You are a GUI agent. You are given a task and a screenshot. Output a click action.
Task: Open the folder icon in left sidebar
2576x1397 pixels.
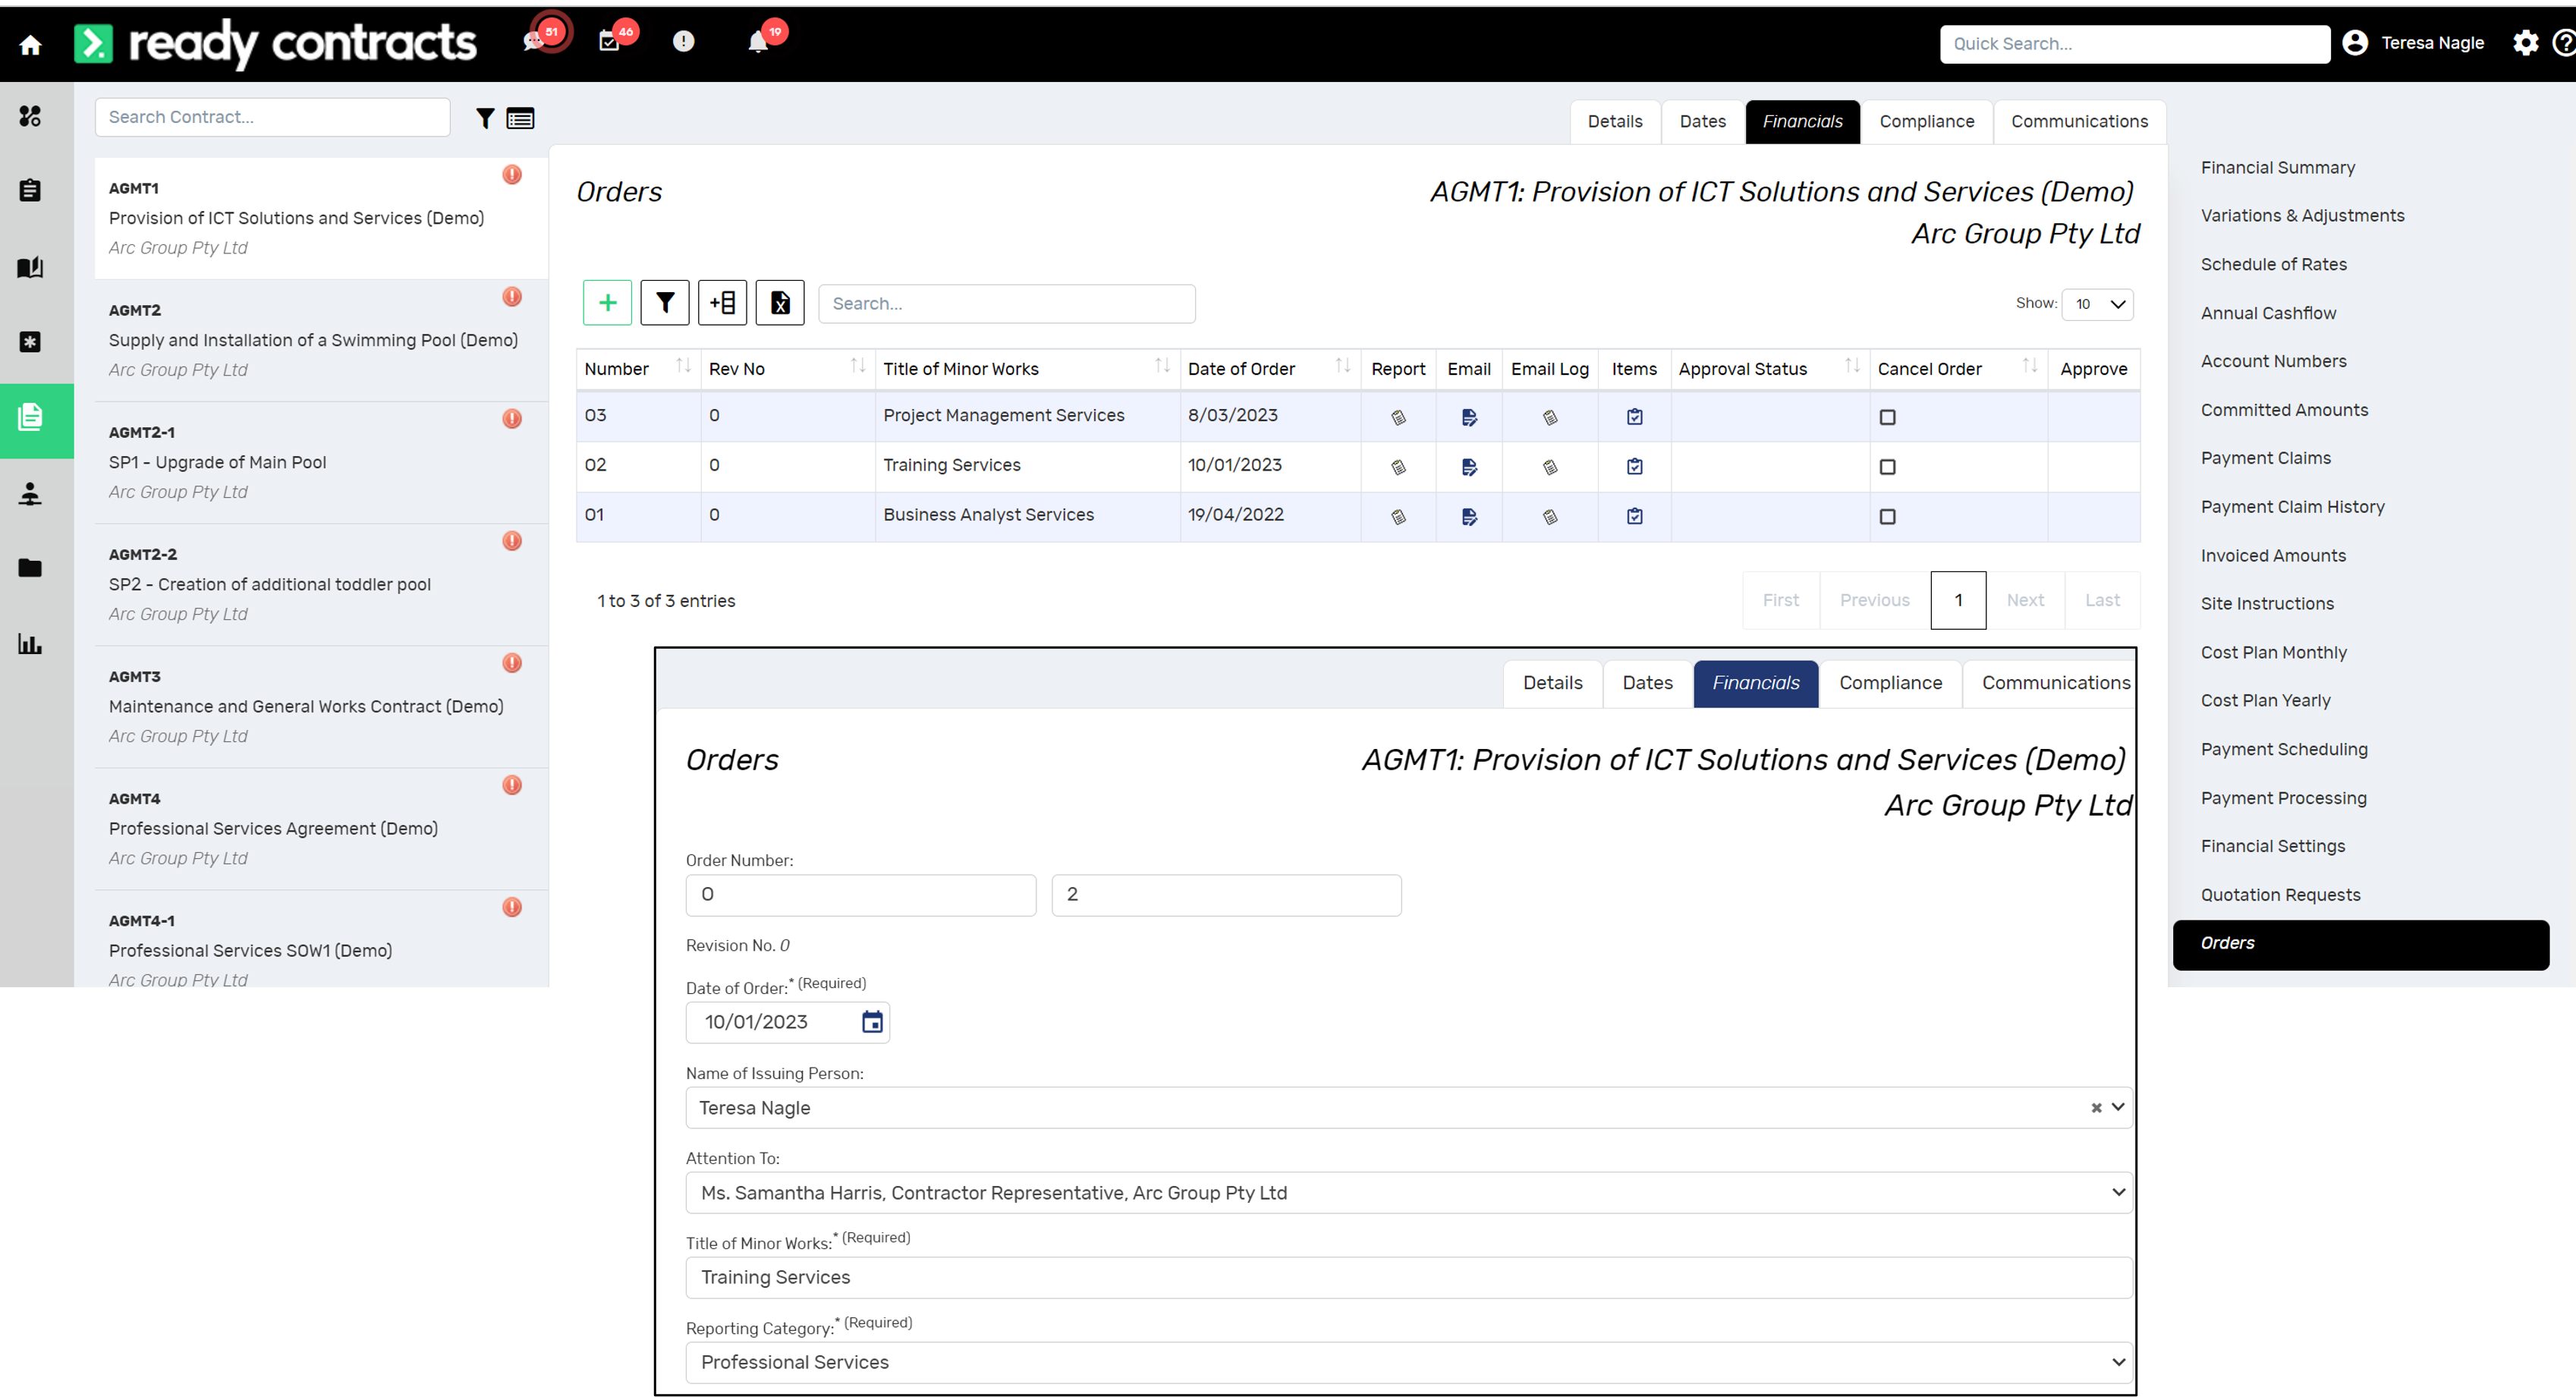[x=30, y=568]
